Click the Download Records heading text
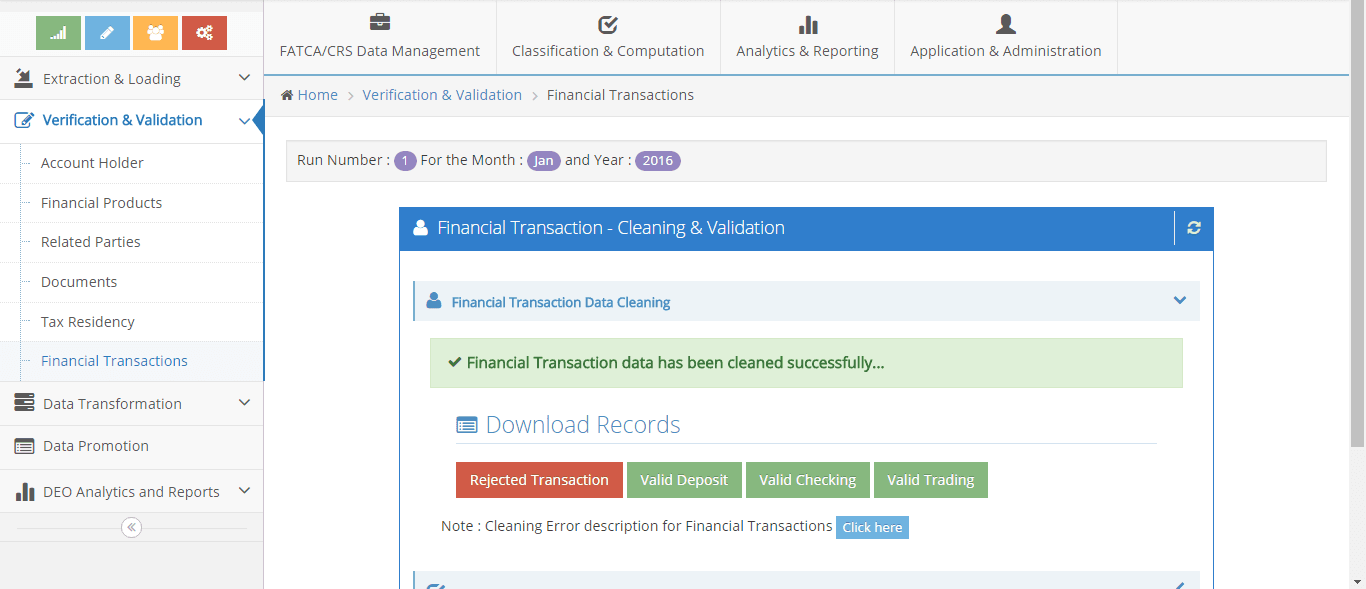 [x=583, y=425]
